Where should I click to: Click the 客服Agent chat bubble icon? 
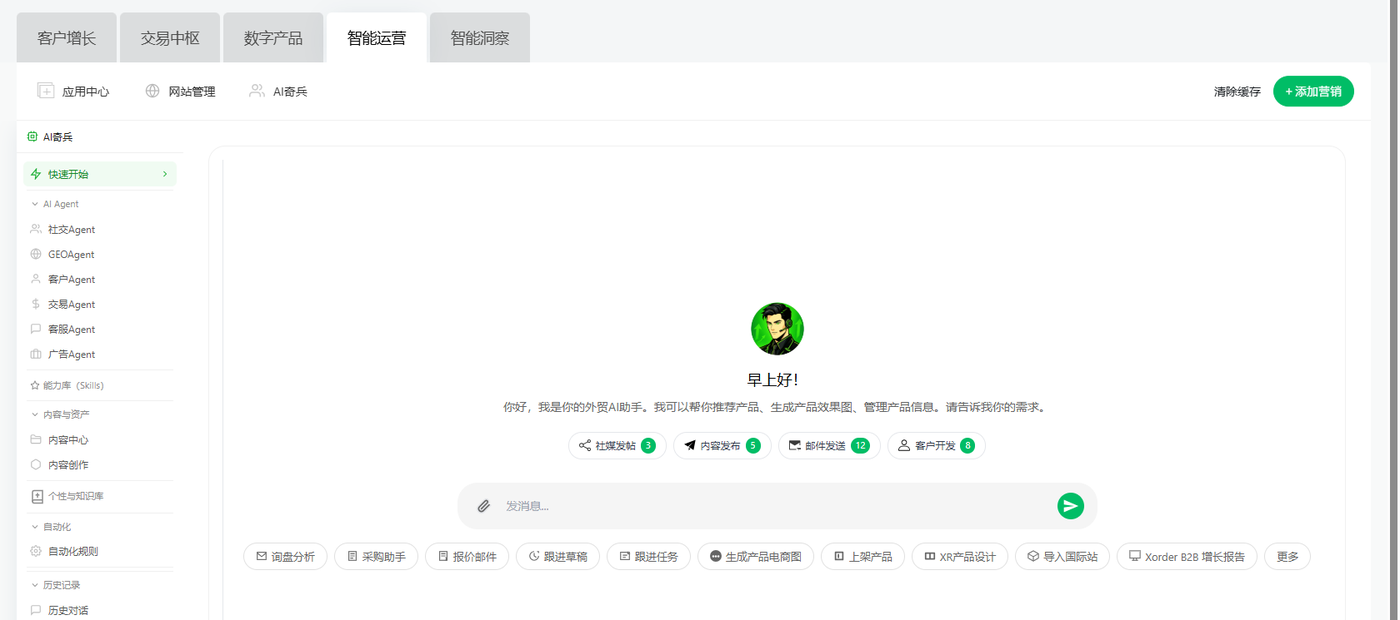tap(36, 329)
